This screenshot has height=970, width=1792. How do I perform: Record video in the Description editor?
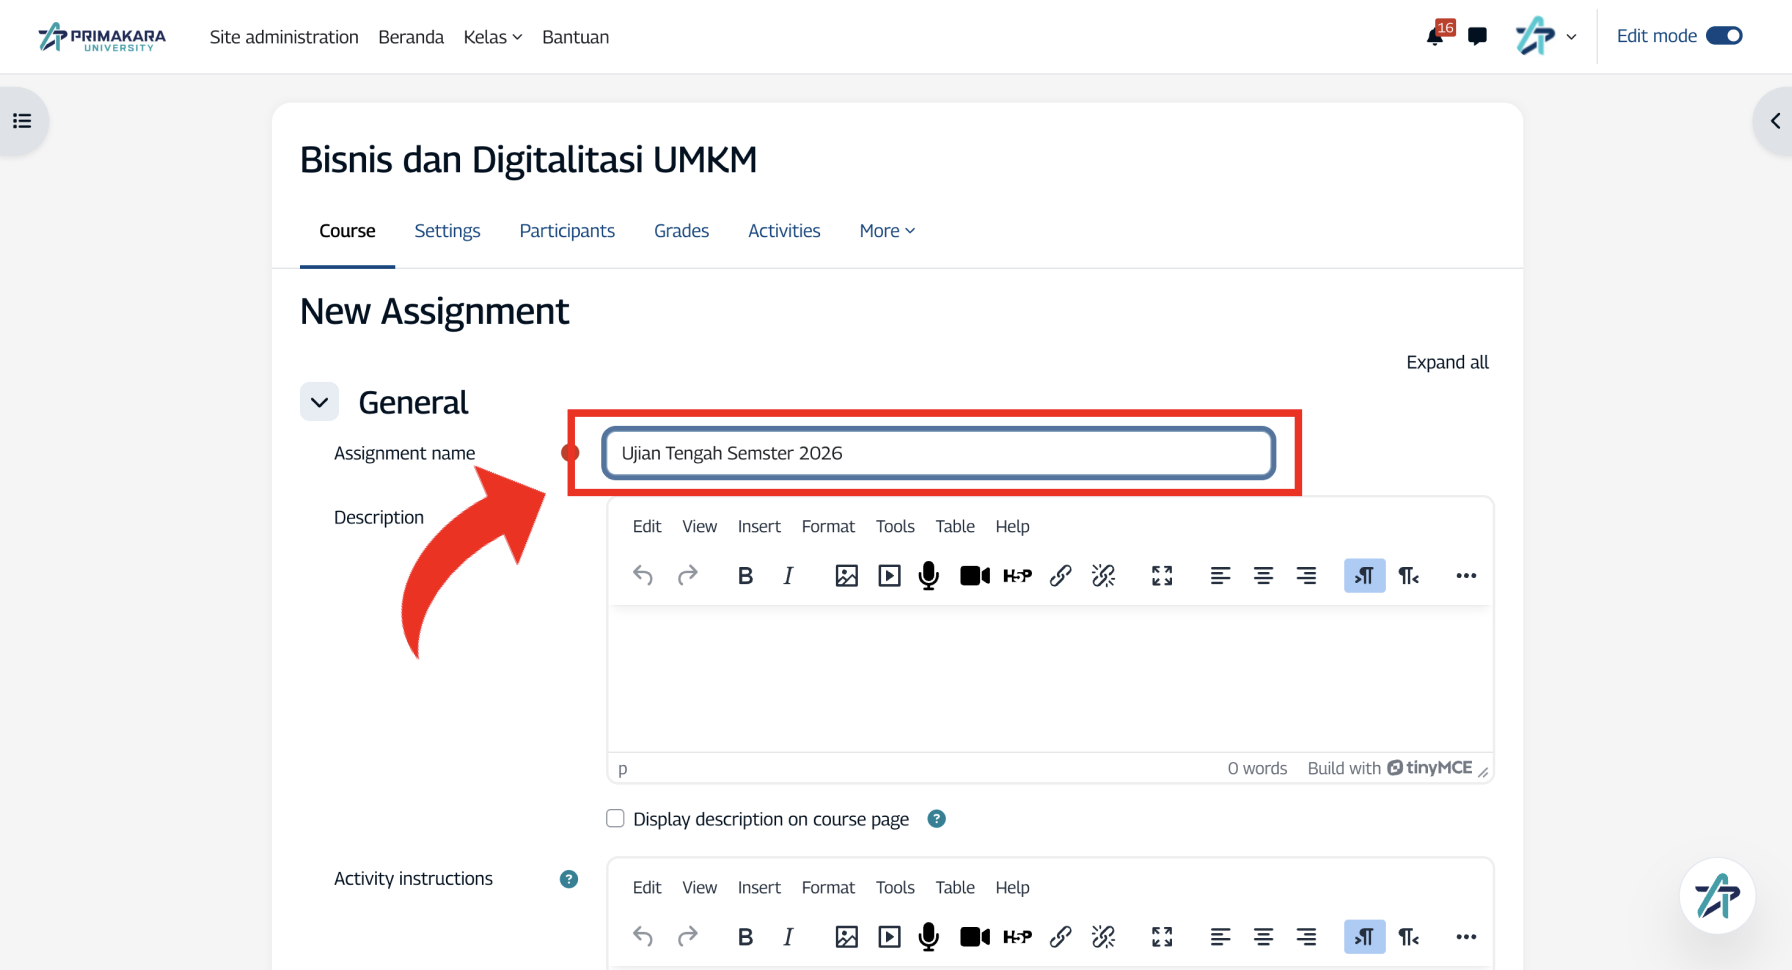point(975,575)
